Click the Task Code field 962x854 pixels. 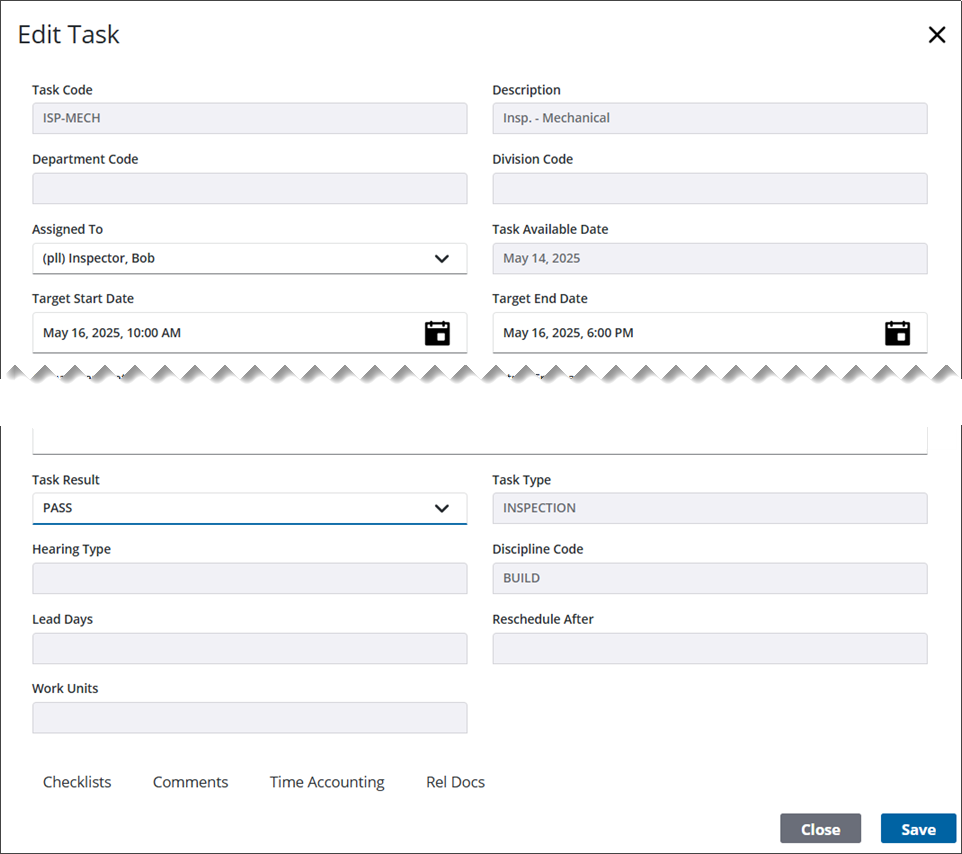249,118
